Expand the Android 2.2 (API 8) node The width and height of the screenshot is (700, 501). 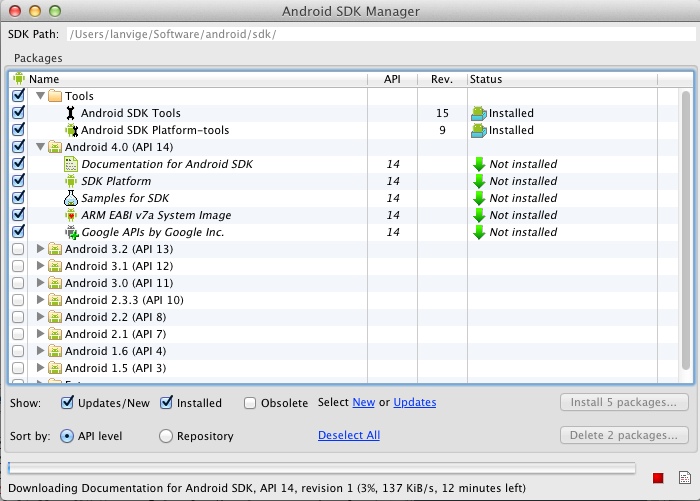40,316
